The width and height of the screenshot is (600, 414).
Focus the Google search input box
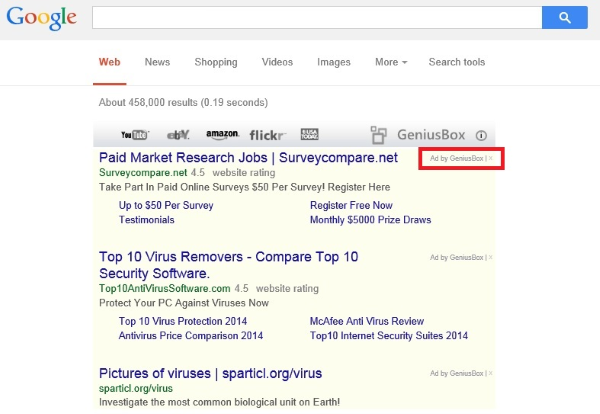(317, 17)
